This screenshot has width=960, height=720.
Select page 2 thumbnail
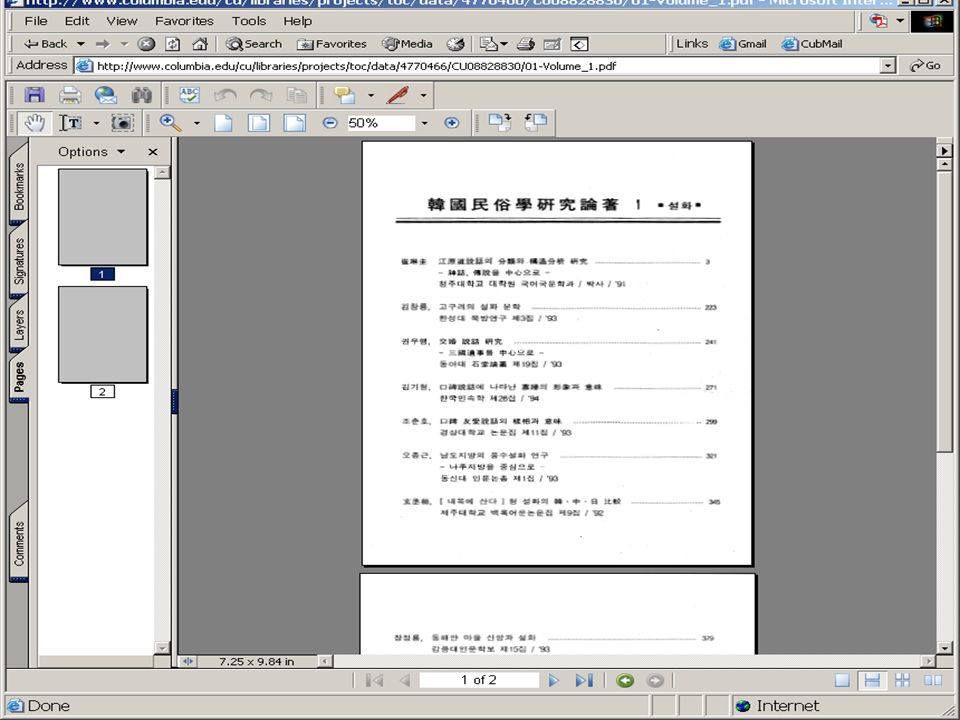(x=102, y=334)
